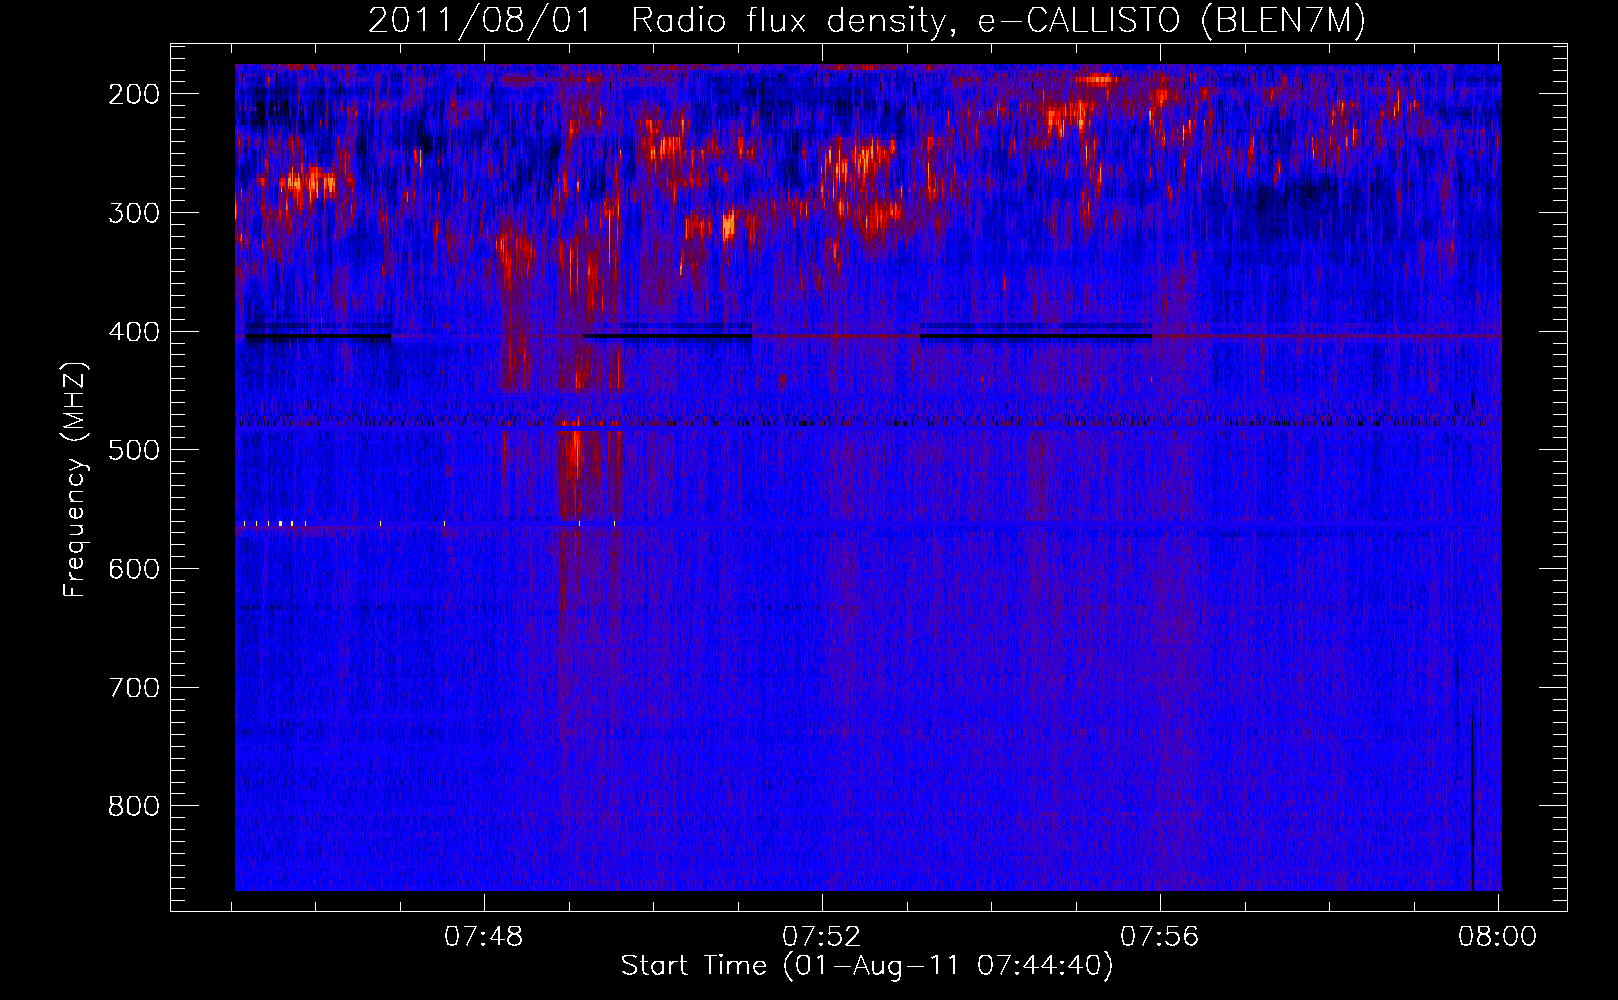Click the 500 frequency tick label

pyautogui.click(x=134, y=450)
